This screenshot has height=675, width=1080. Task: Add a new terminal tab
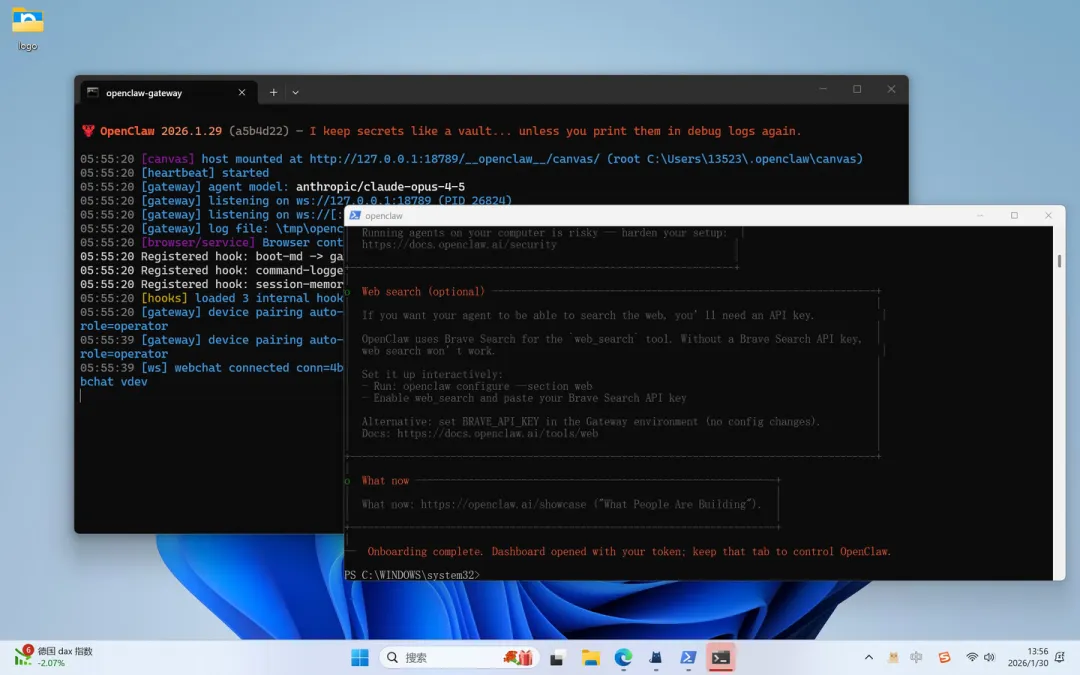[x=273, y=92]
